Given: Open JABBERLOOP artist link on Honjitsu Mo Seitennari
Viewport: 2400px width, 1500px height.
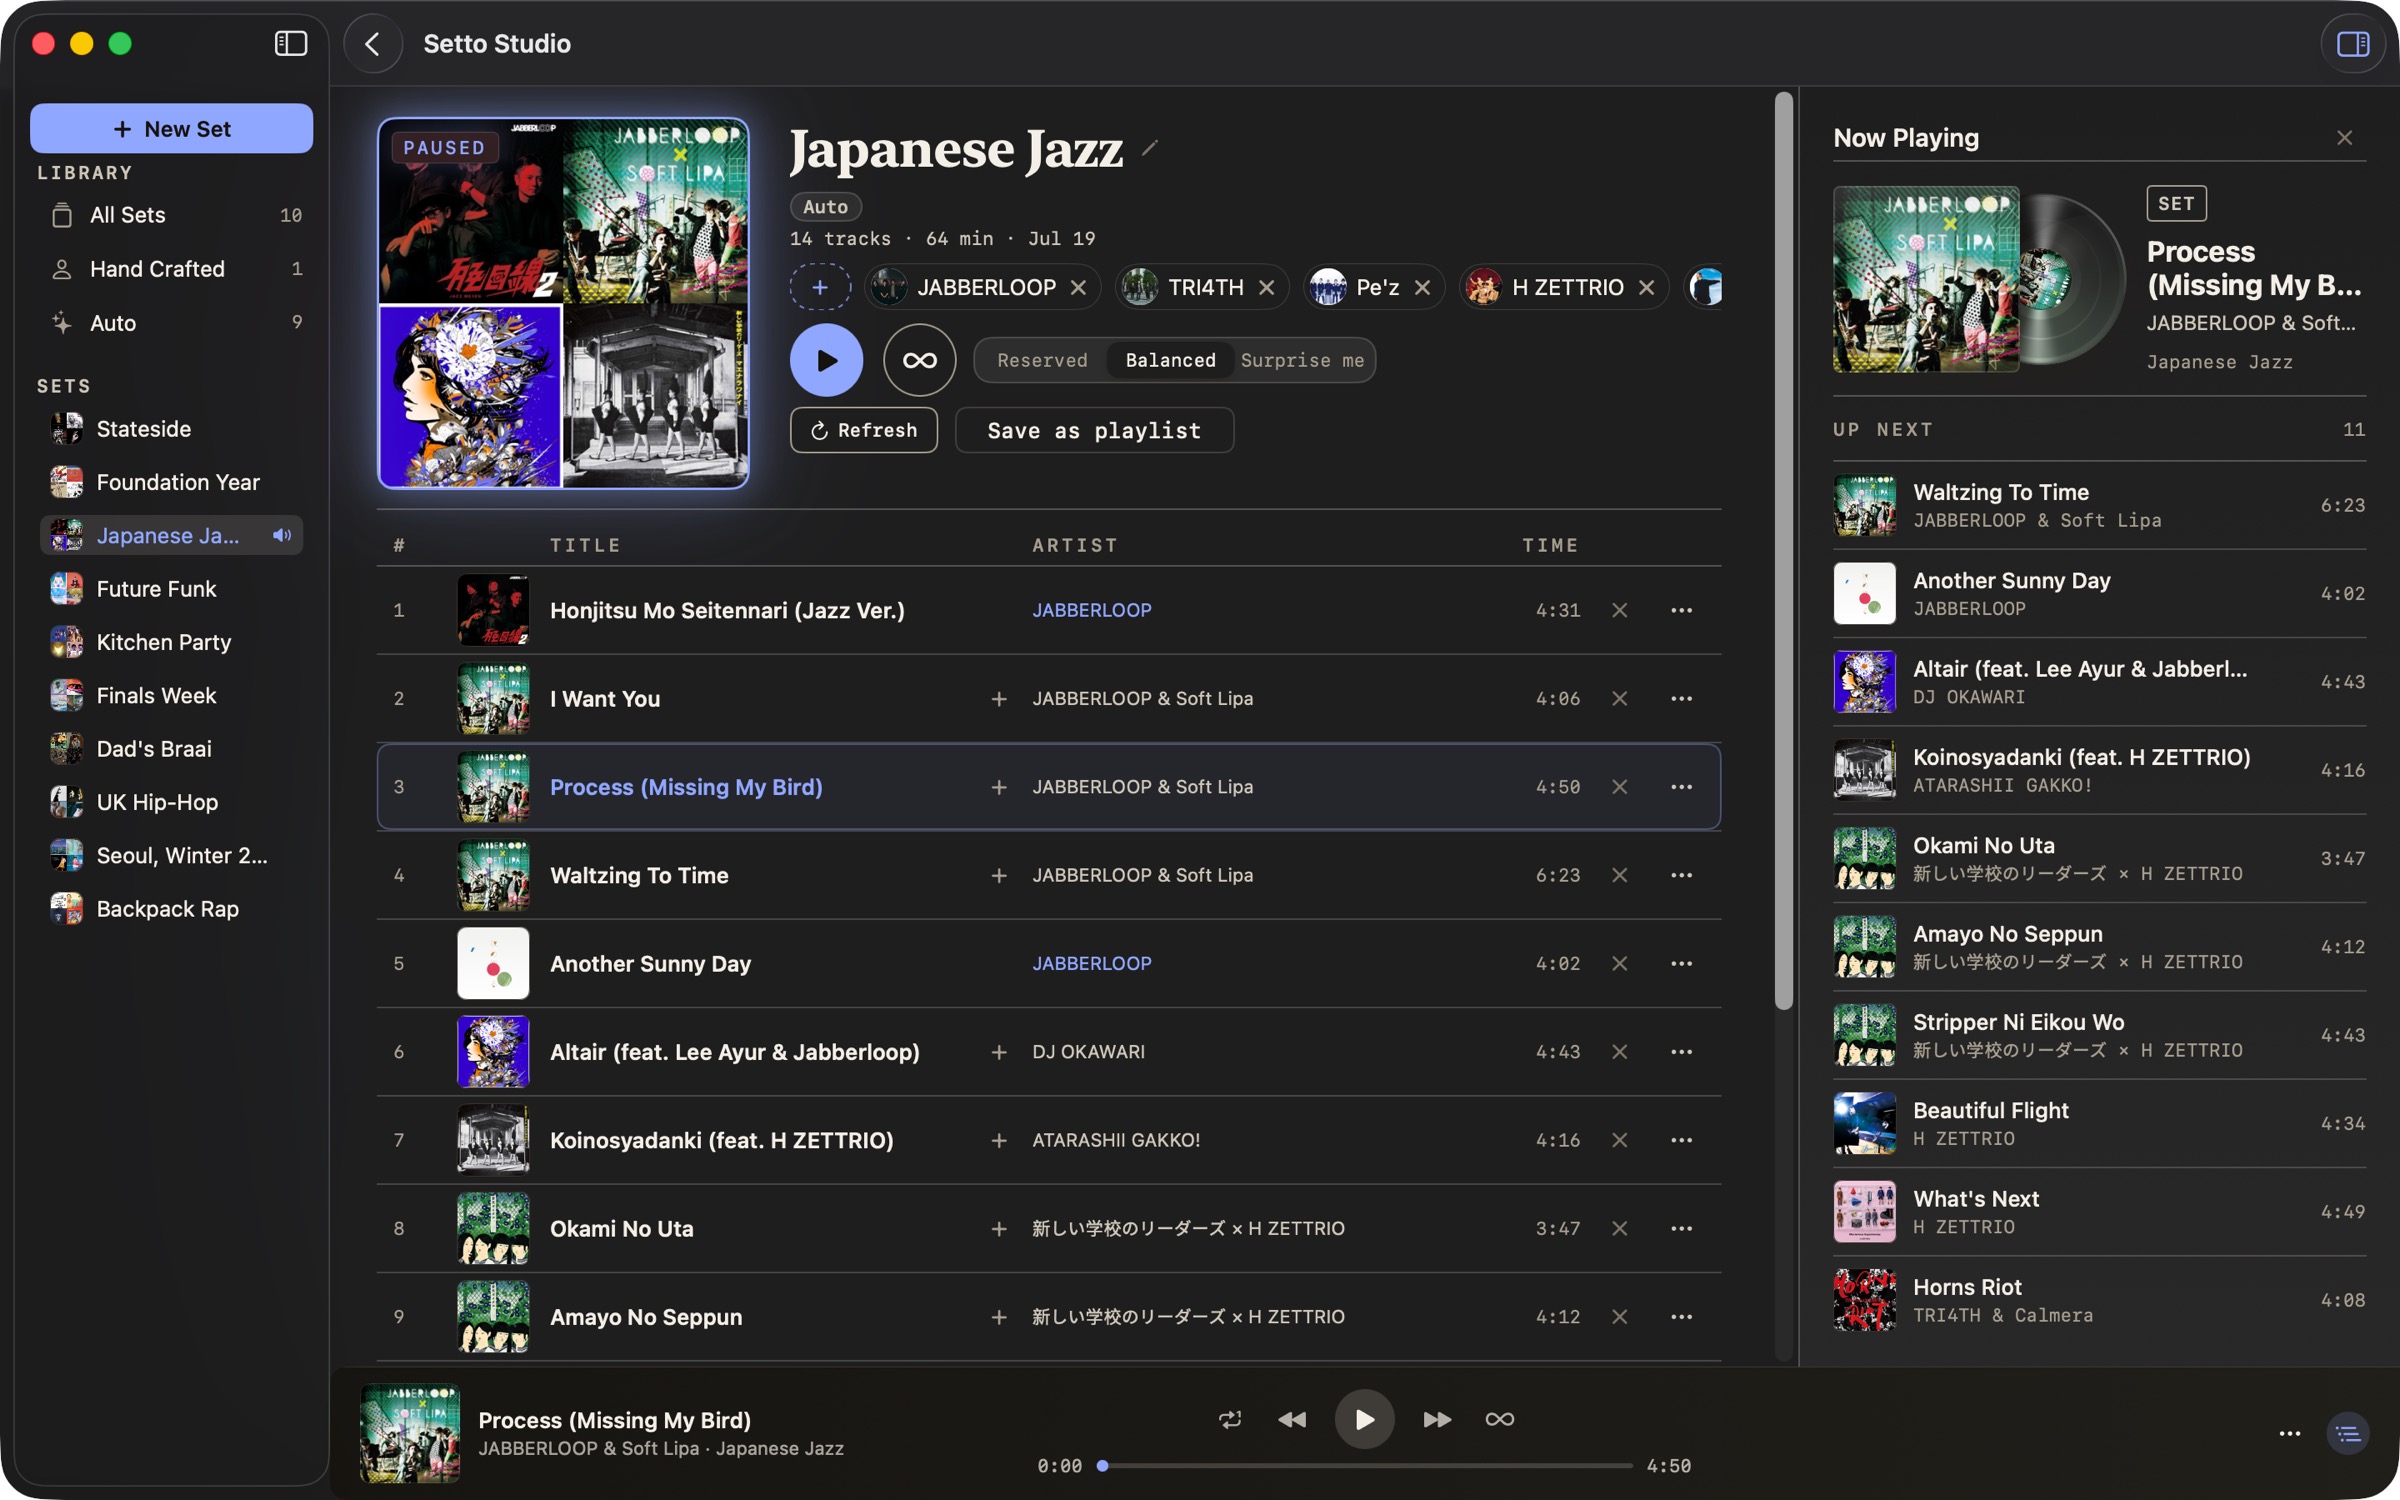Looking at the screenshot, I should coord(1092,610).
